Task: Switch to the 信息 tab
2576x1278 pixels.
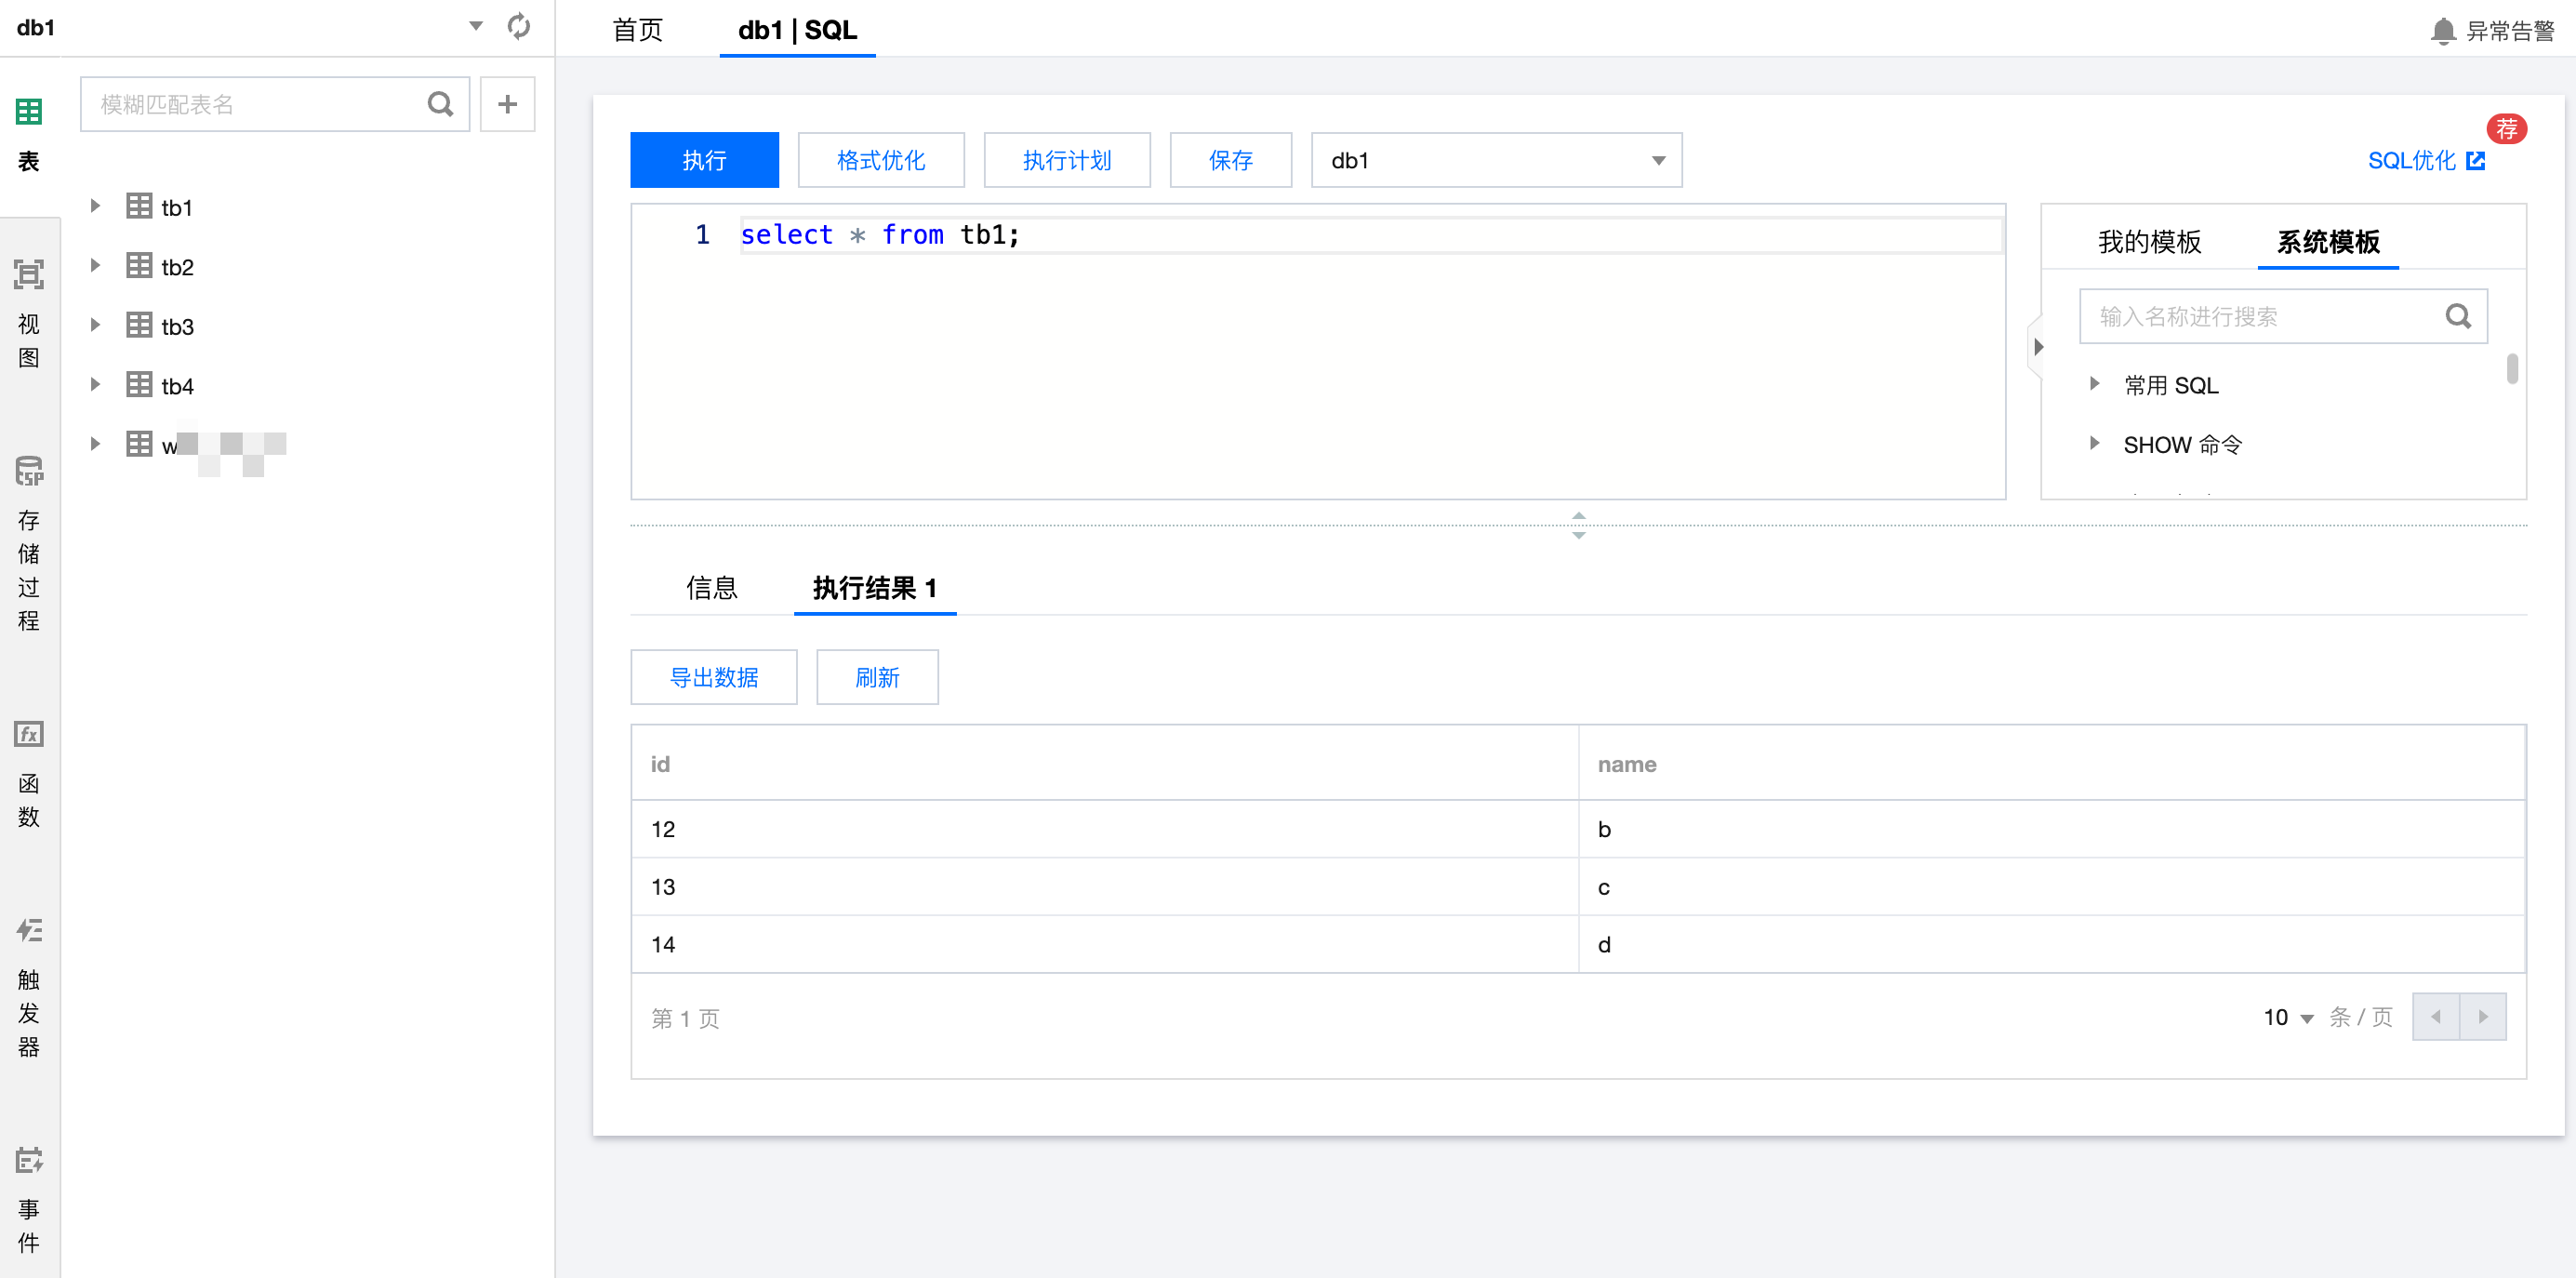Action: click(711, 588)
